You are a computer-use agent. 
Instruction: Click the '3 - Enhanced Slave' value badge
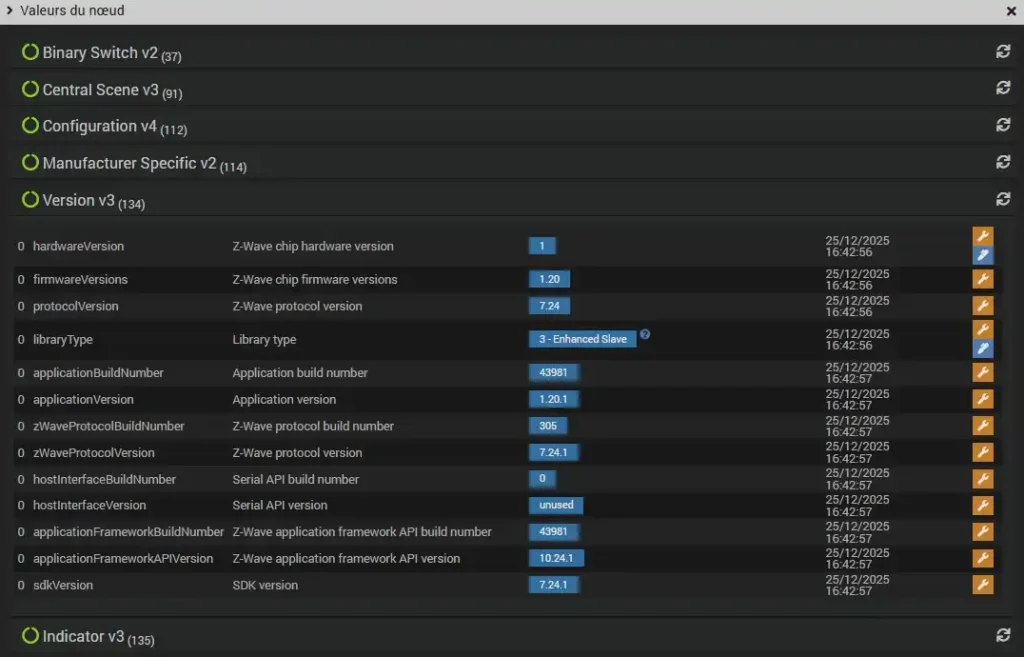(x=582, y=339)
